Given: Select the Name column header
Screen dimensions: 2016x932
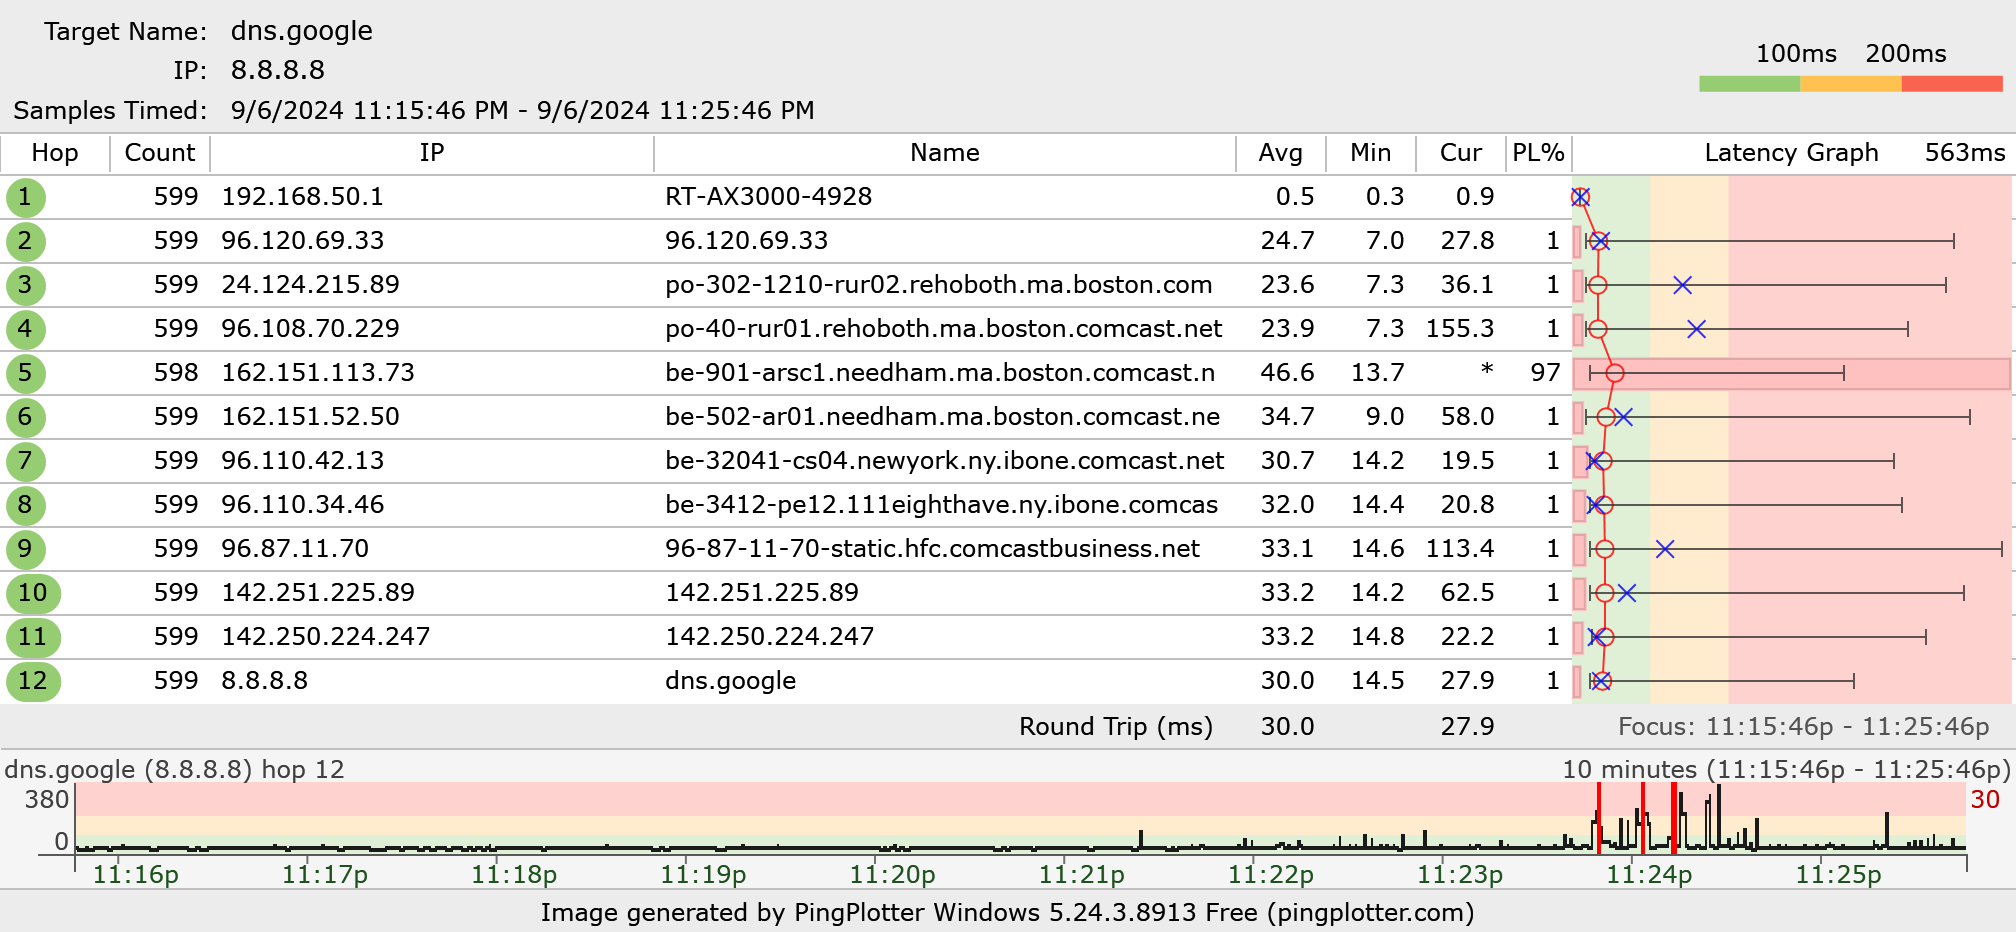Looking at the screenshot, I should click(945, 153).
